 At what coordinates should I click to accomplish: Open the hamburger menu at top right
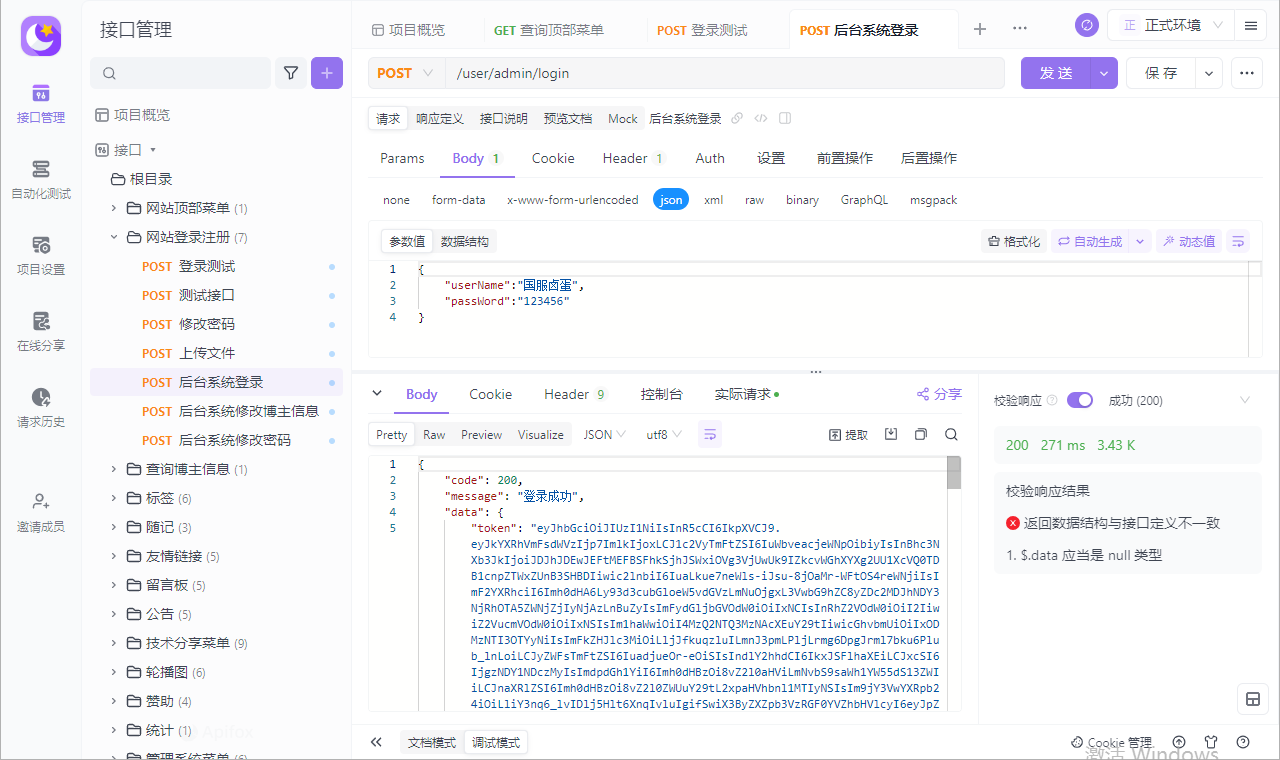point(1250,25)
